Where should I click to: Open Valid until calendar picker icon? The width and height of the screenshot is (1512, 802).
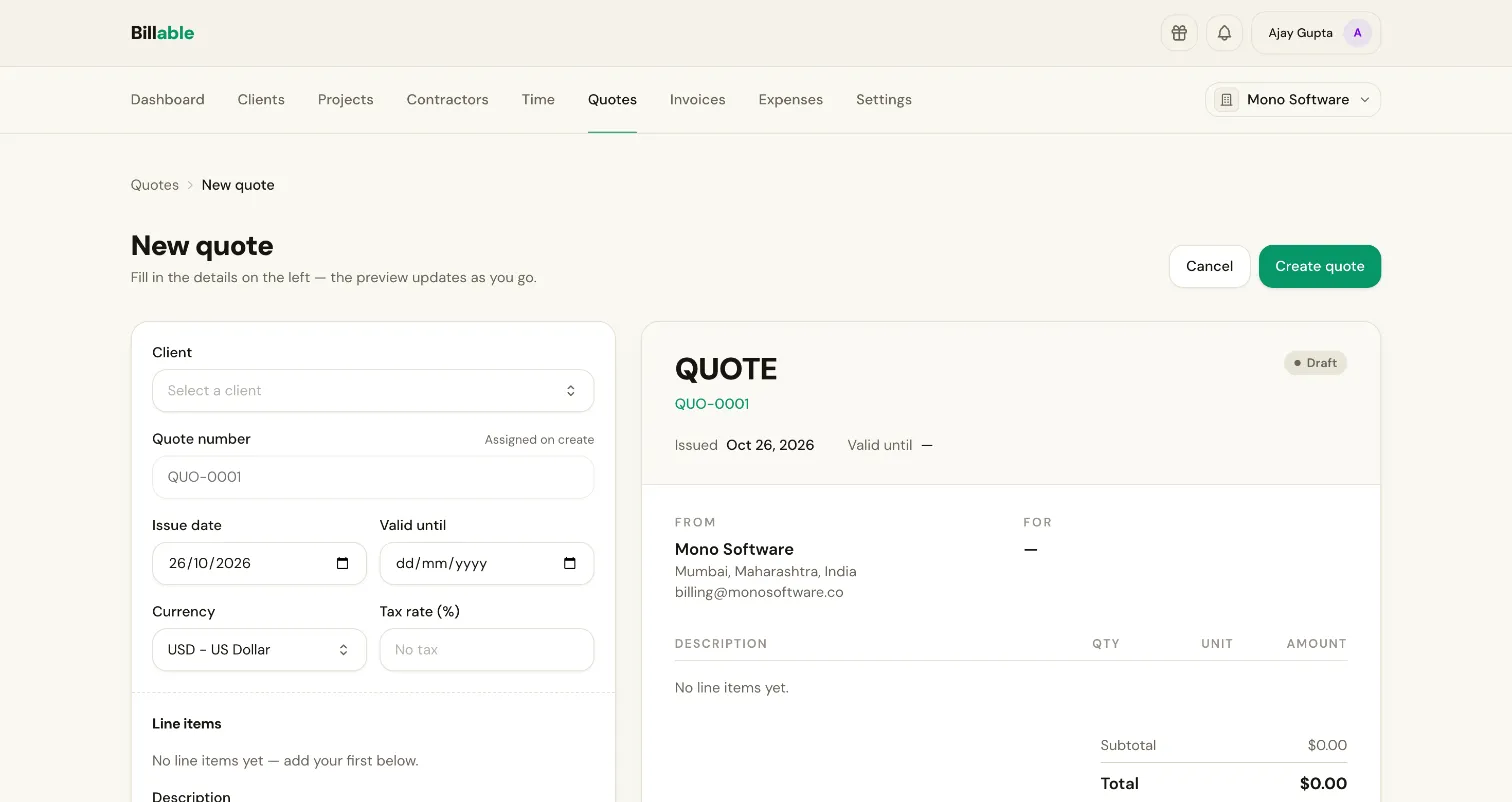pos(570,563)
